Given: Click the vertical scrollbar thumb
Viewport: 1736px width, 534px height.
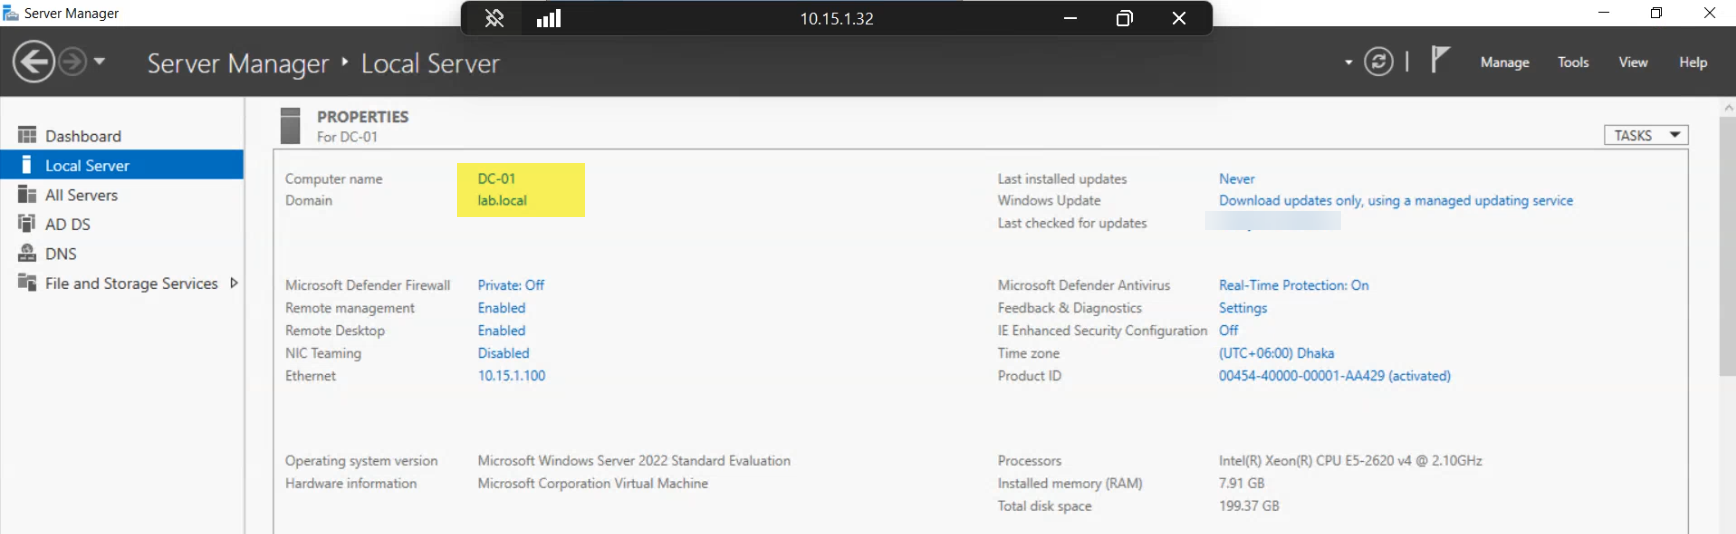Looking at the screenshot, I should click(1727, 246).
